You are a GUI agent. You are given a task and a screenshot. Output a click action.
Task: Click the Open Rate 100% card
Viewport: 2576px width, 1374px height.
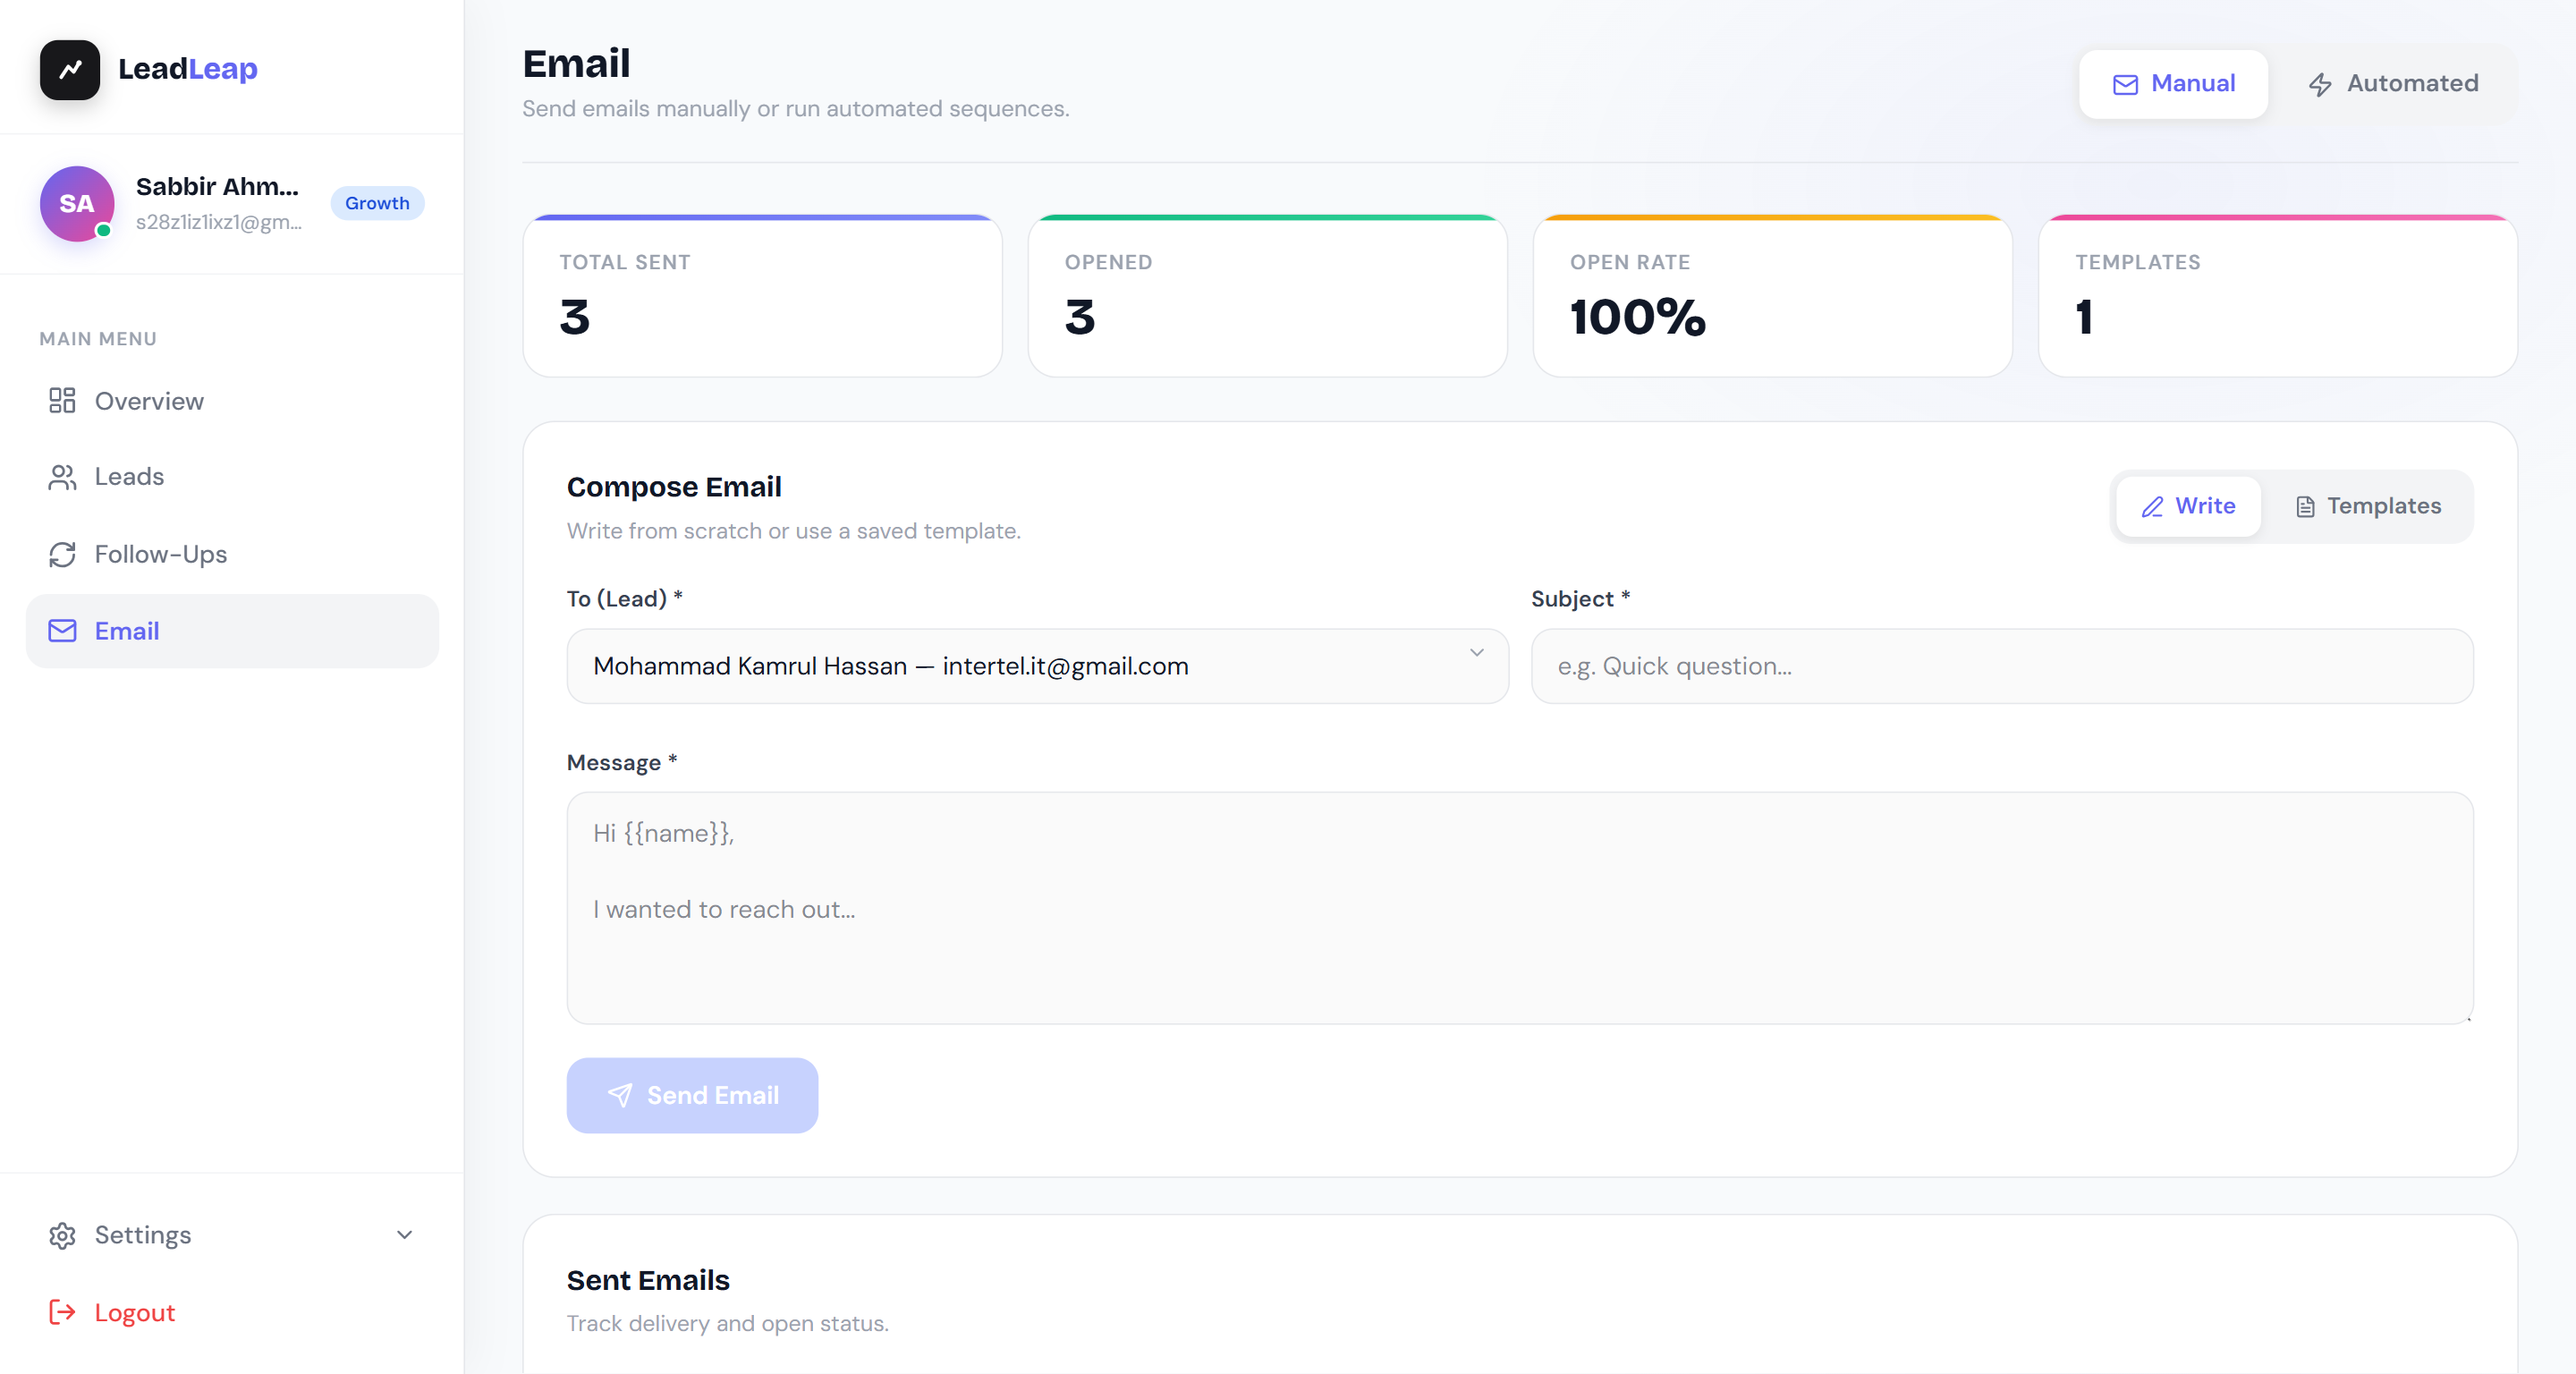click(x=1772, y=296)
